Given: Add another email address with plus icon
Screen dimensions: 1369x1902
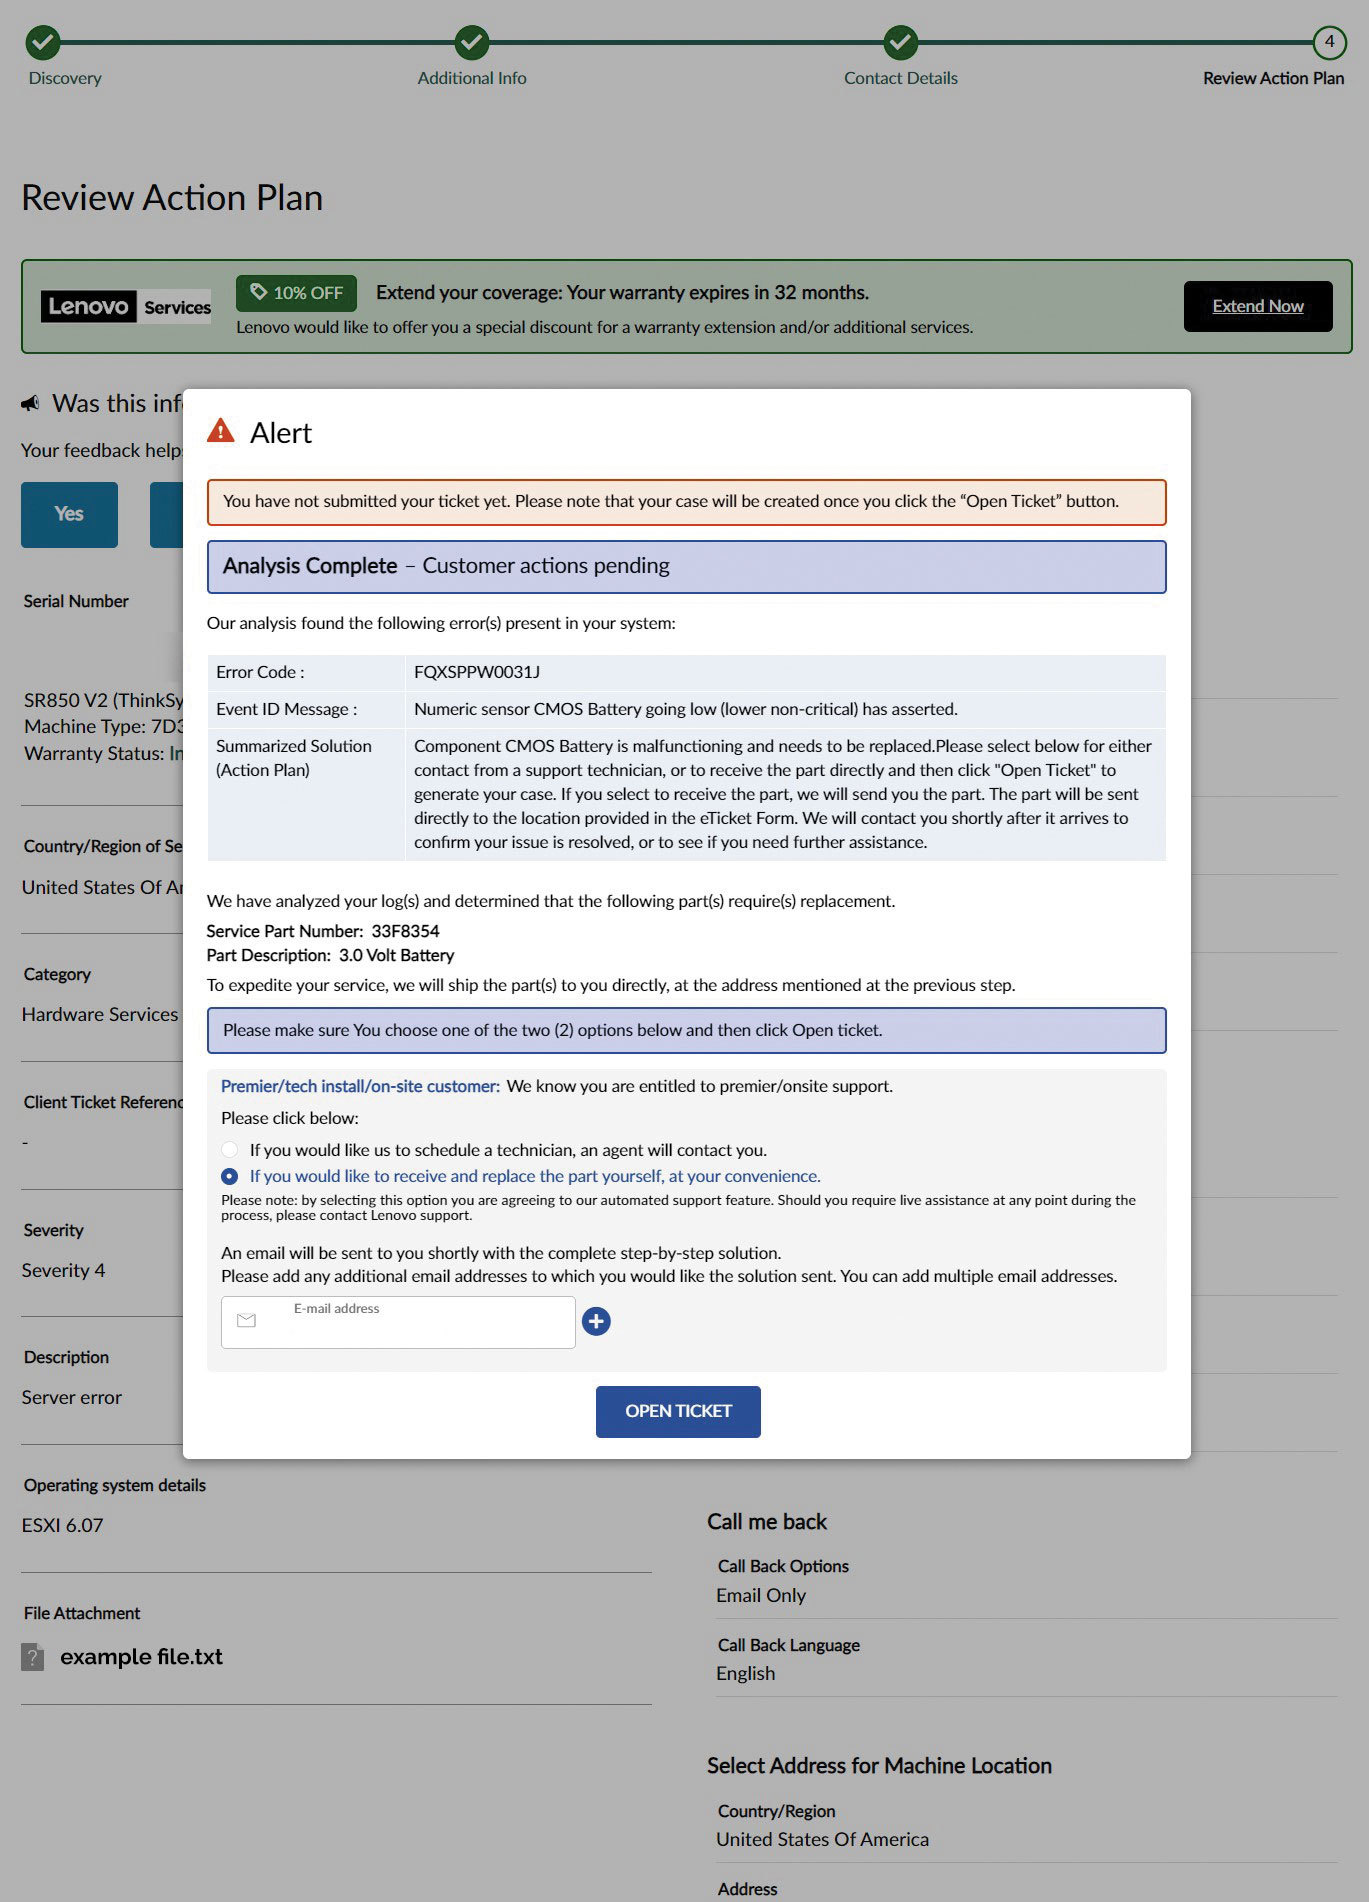Looking at the screenshot, I should 596,1321.
